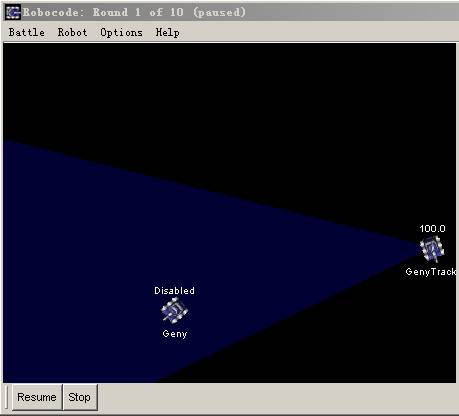Click the Geny name label
The height and width of the screenshot is (416, 459).
(x=175, y=334)
